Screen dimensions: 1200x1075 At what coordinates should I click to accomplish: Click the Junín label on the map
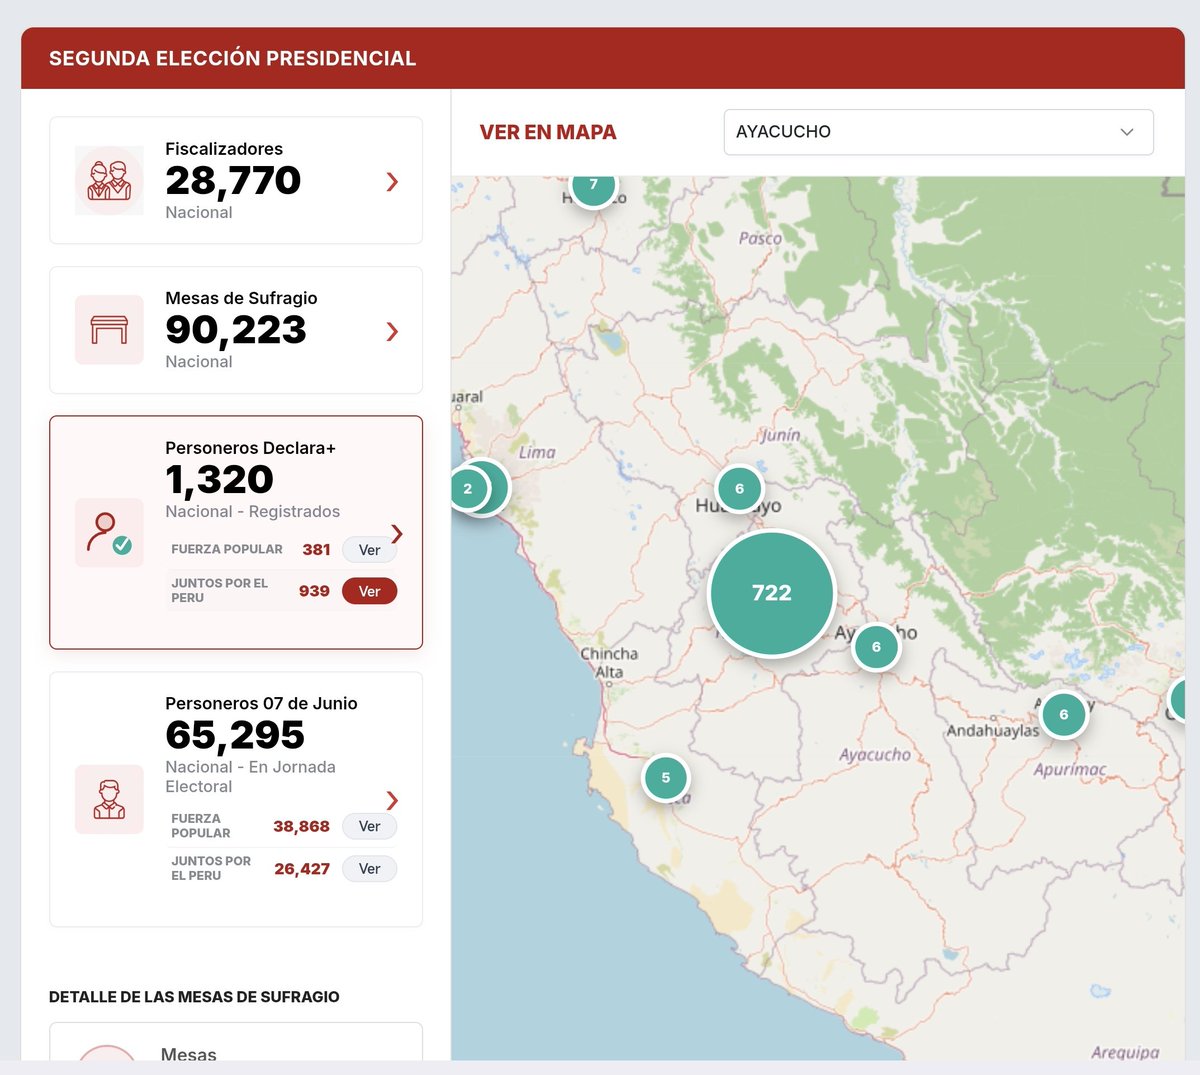click(780, 435)
